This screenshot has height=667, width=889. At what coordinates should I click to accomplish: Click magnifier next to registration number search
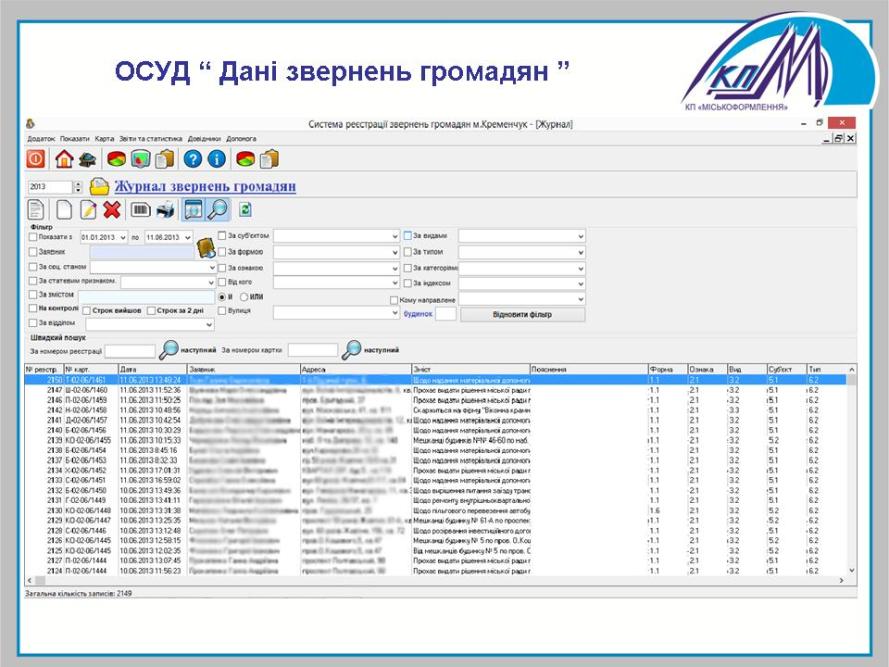[170, 350]
